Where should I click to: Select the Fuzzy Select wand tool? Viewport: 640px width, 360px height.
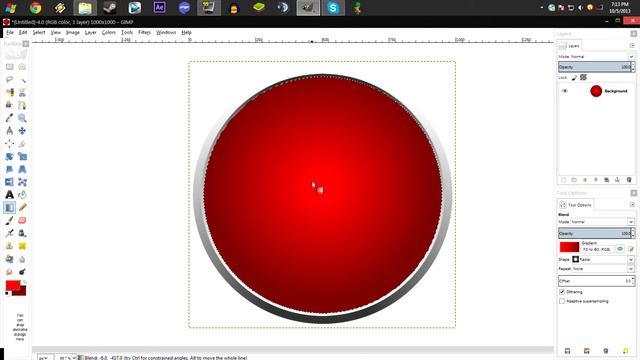point(22,80)
